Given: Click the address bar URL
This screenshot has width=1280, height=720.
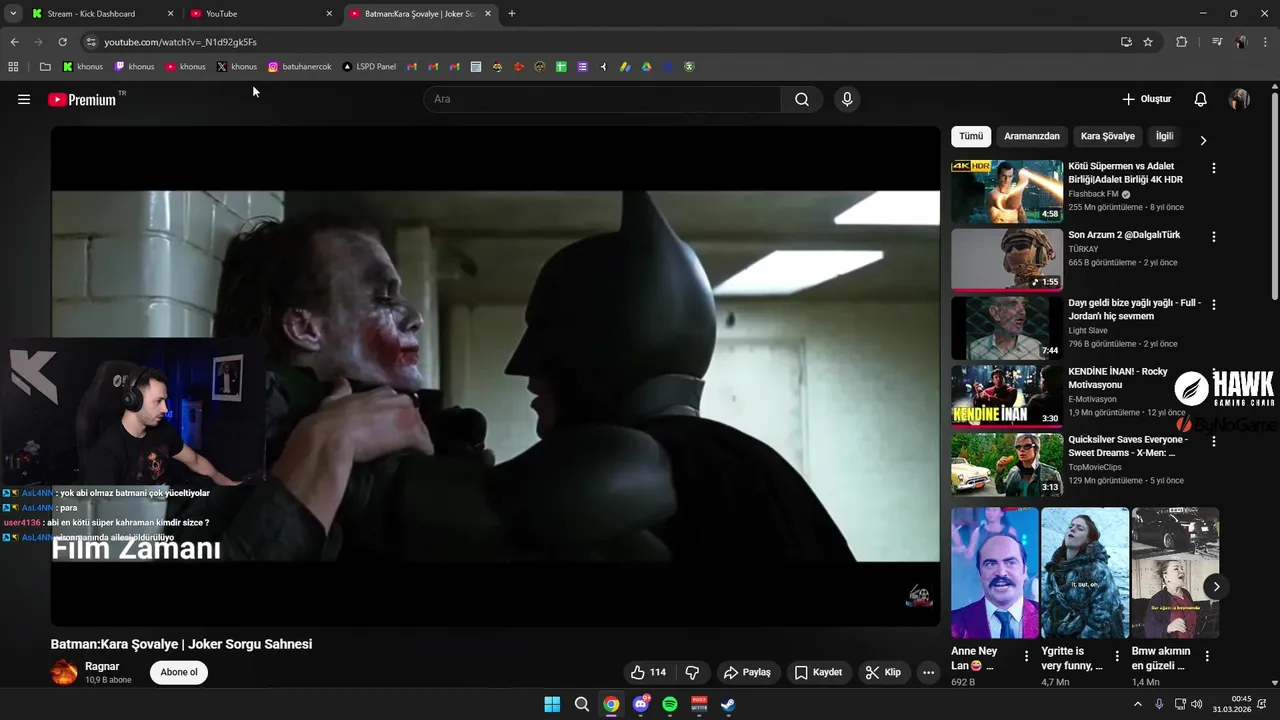Looking at the screenshot, I should pyautogui.click(x=180, y=42).
